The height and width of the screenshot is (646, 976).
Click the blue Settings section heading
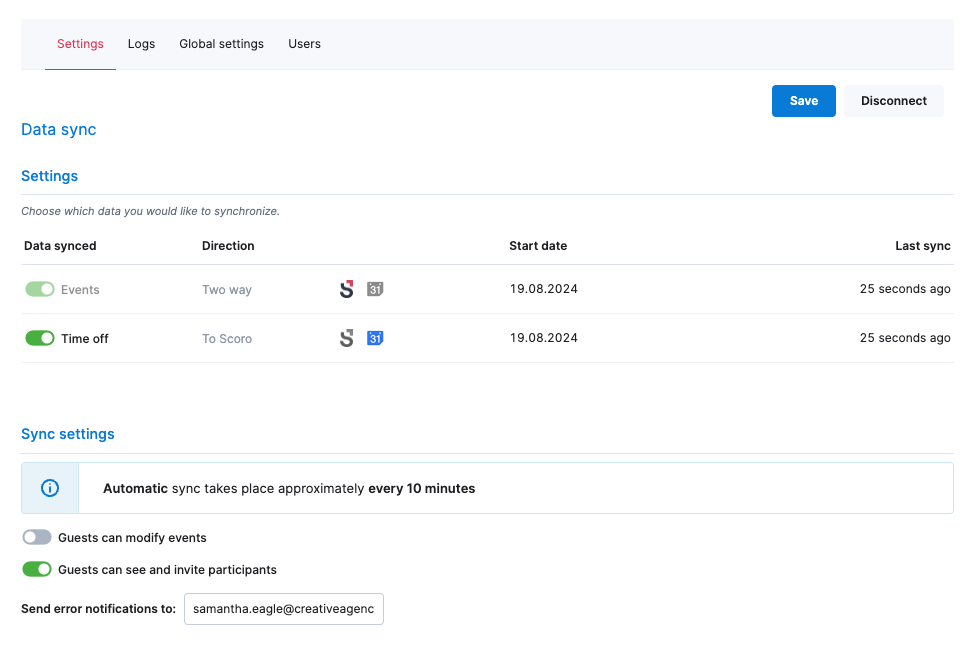click(49, 176)
